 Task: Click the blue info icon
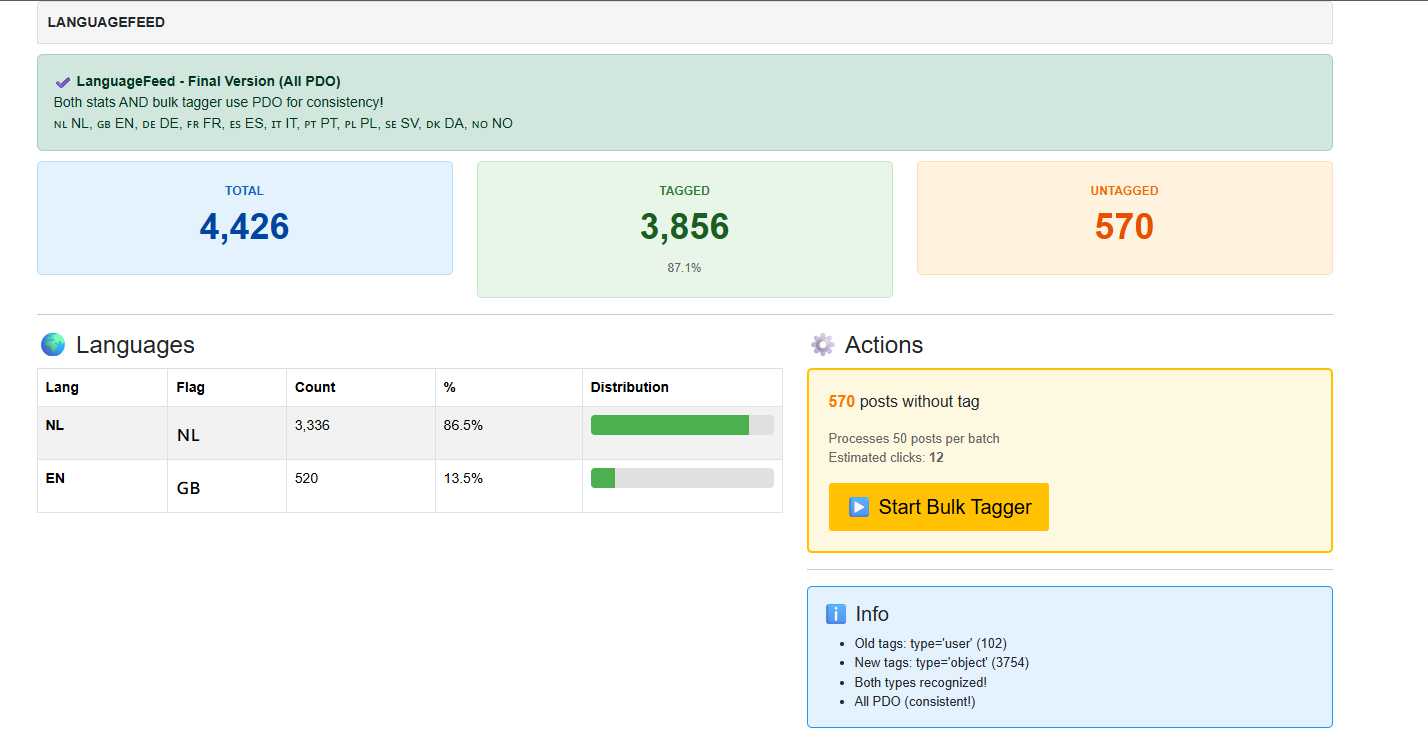click(836, 614)
